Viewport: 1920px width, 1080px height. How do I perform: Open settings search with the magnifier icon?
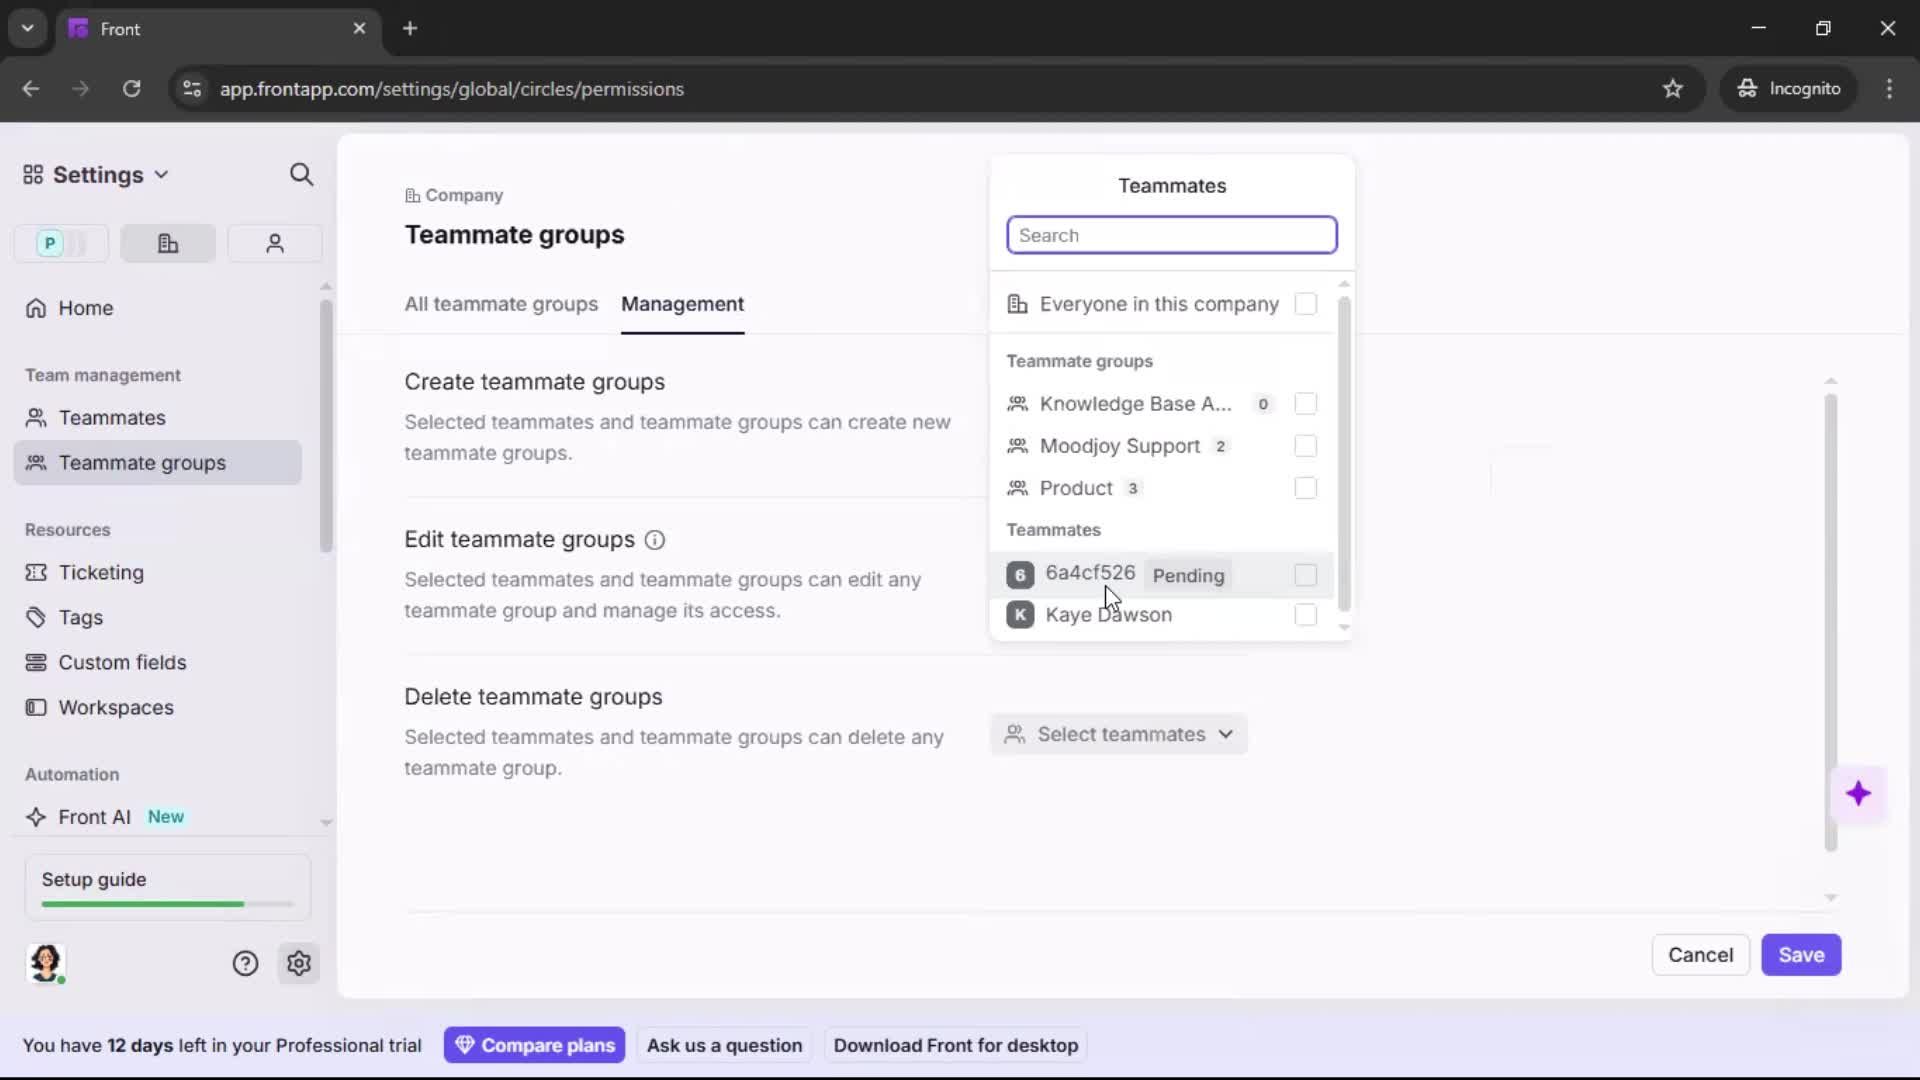[302, 174]
